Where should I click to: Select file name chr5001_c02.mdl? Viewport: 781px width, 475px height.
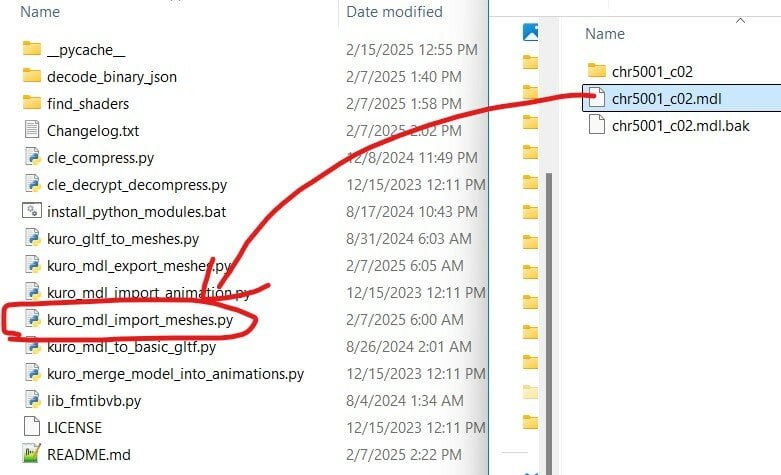[x=666, y=99]
